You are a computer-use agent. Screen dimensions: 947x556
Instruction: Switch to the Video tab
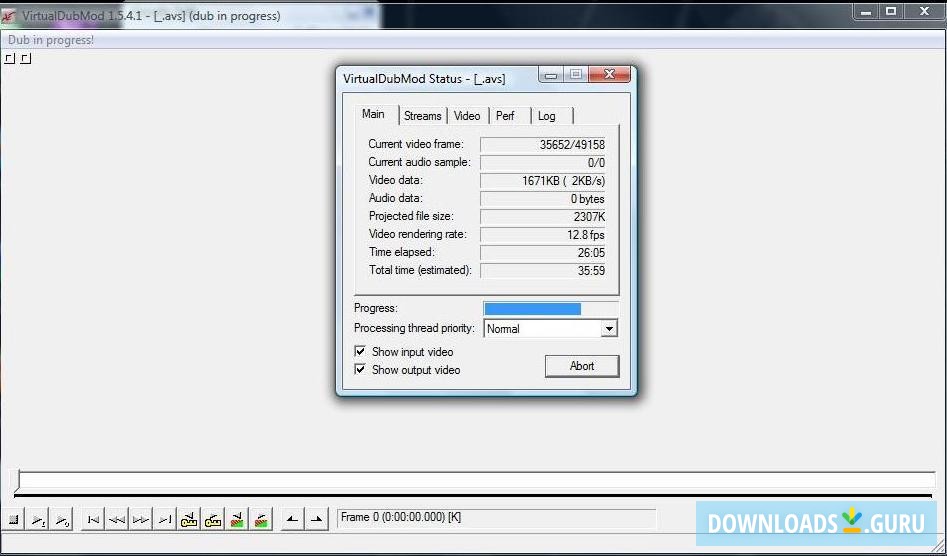467,116
